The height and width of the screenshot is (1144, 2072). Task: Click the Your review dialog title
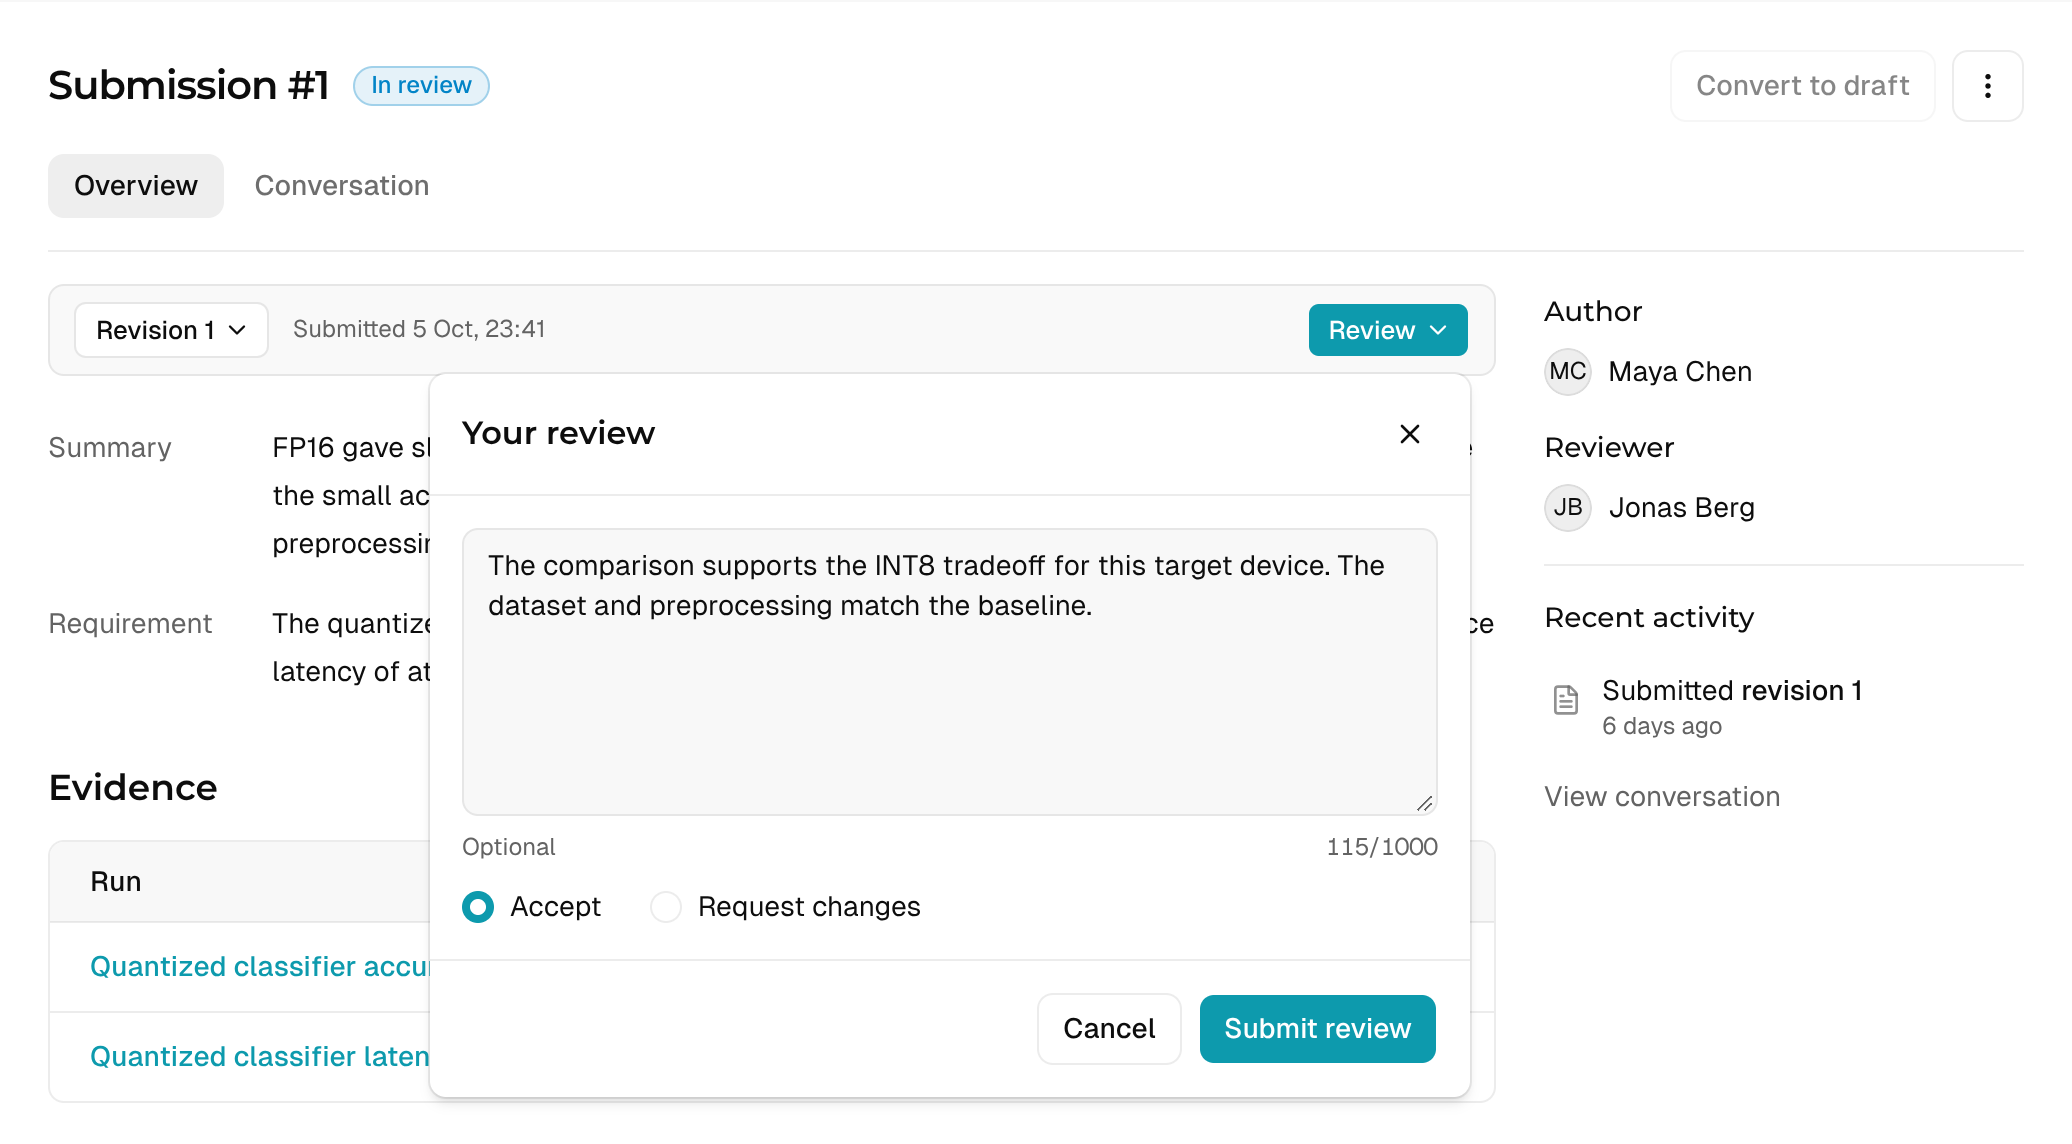558,434
